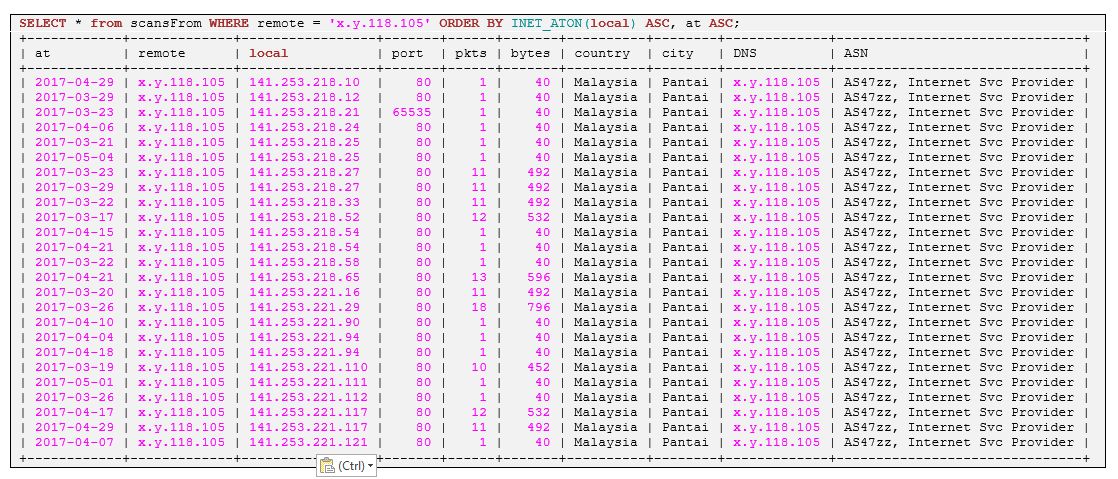Click Pantai in the 2017-04-07 row
Image resolution: width=1118 pixels, height=479 pixels.
coord(685,442)
